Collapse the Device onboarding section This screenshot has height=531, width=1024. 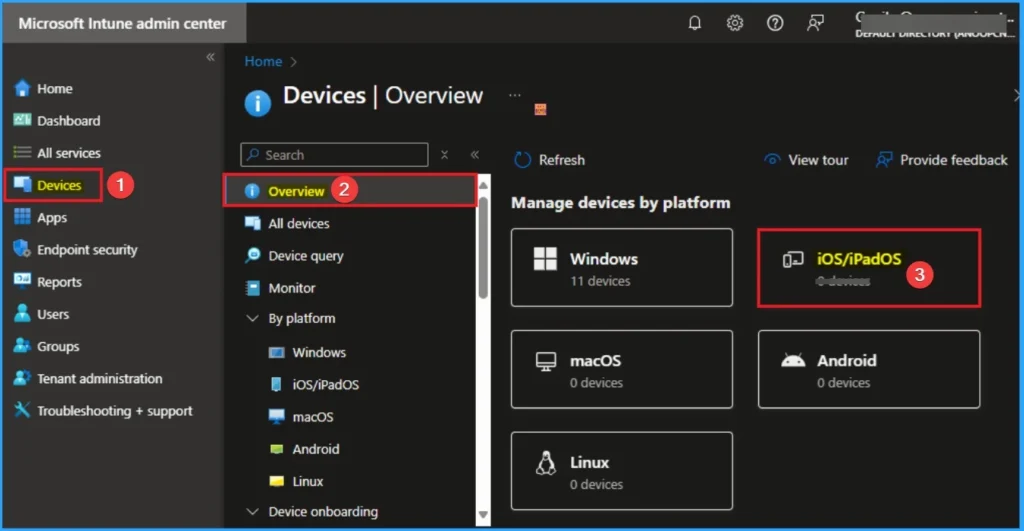click(252, 511)
